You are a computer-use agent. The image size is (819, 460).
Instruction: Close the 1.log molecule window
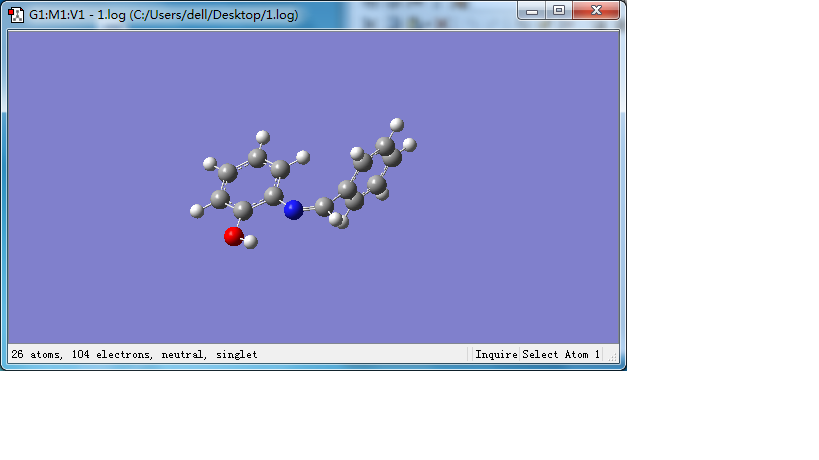point(596,10)
